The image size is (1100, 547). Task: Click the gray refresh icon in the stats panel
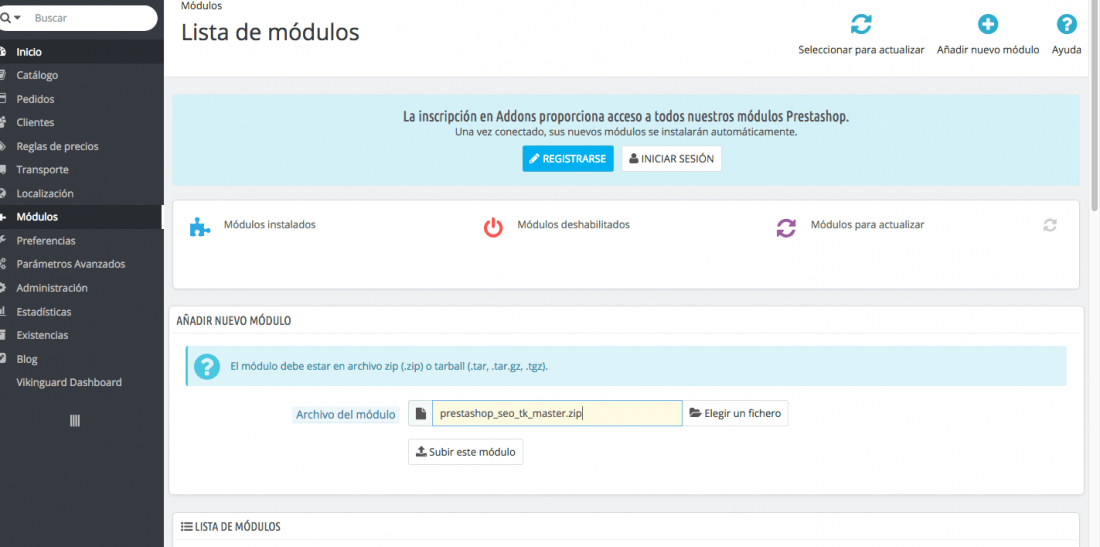(x=1049, y=225)
